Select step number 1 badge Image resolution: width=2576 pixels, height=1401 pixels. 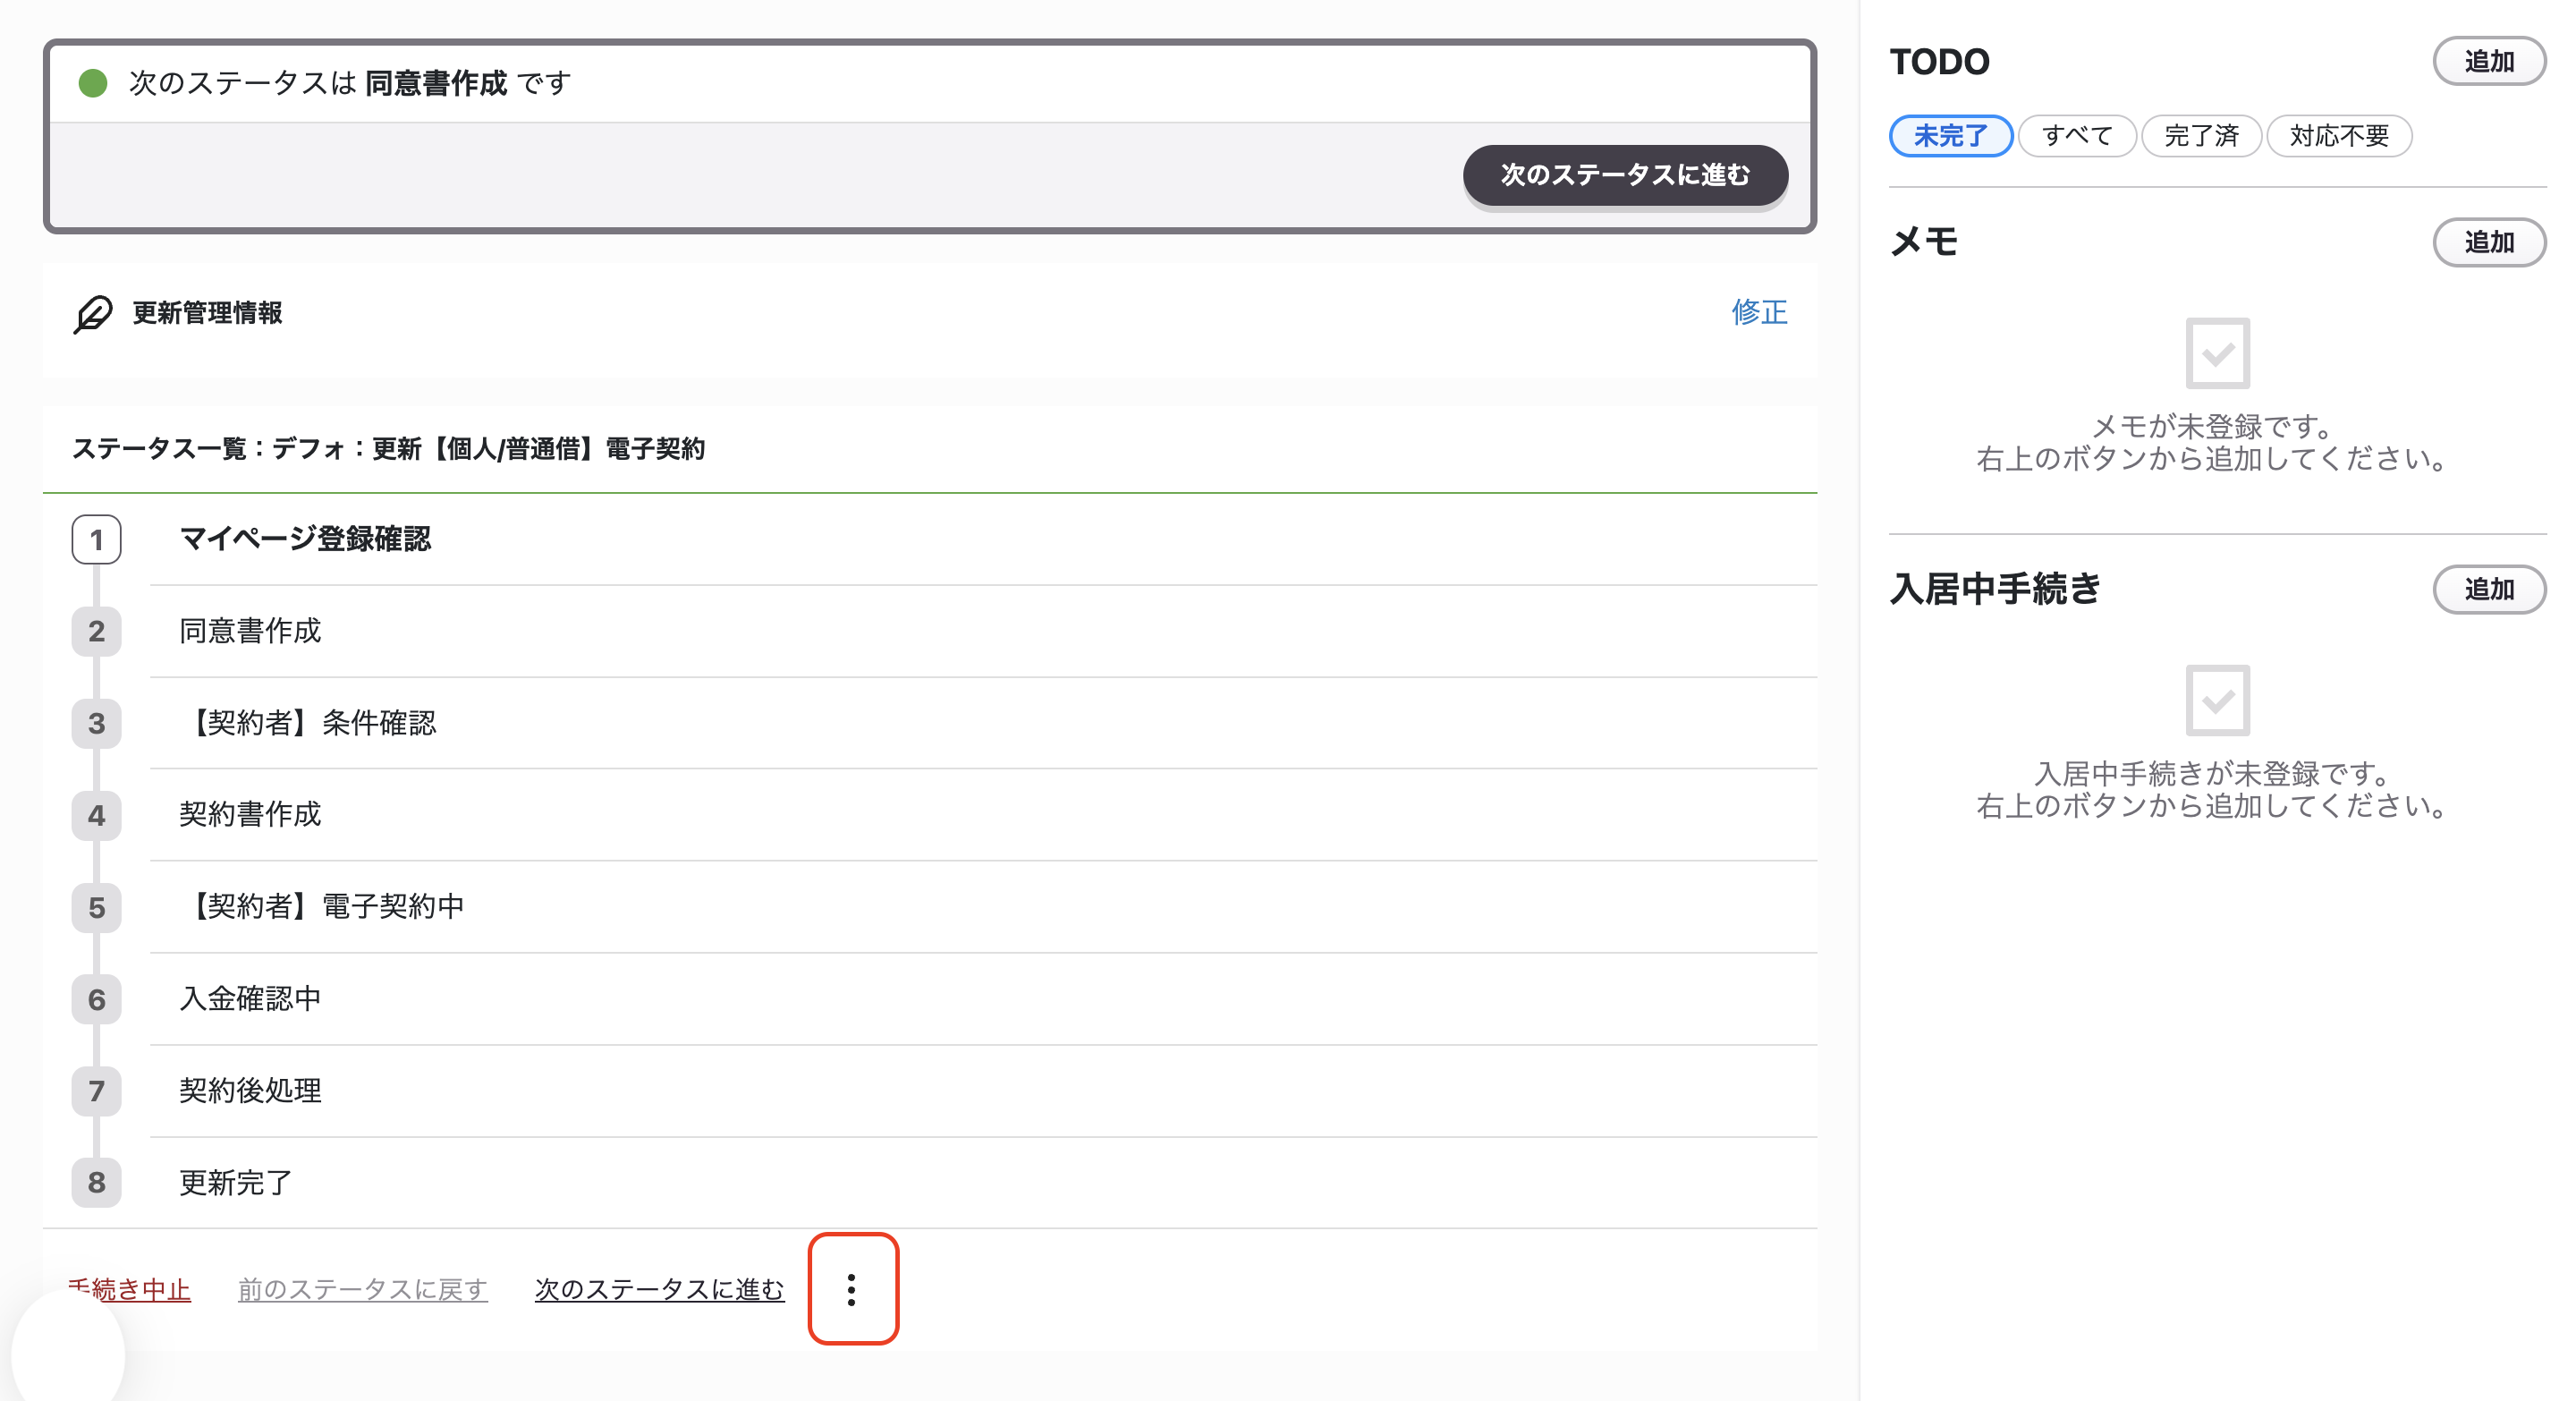click(96, 540)
